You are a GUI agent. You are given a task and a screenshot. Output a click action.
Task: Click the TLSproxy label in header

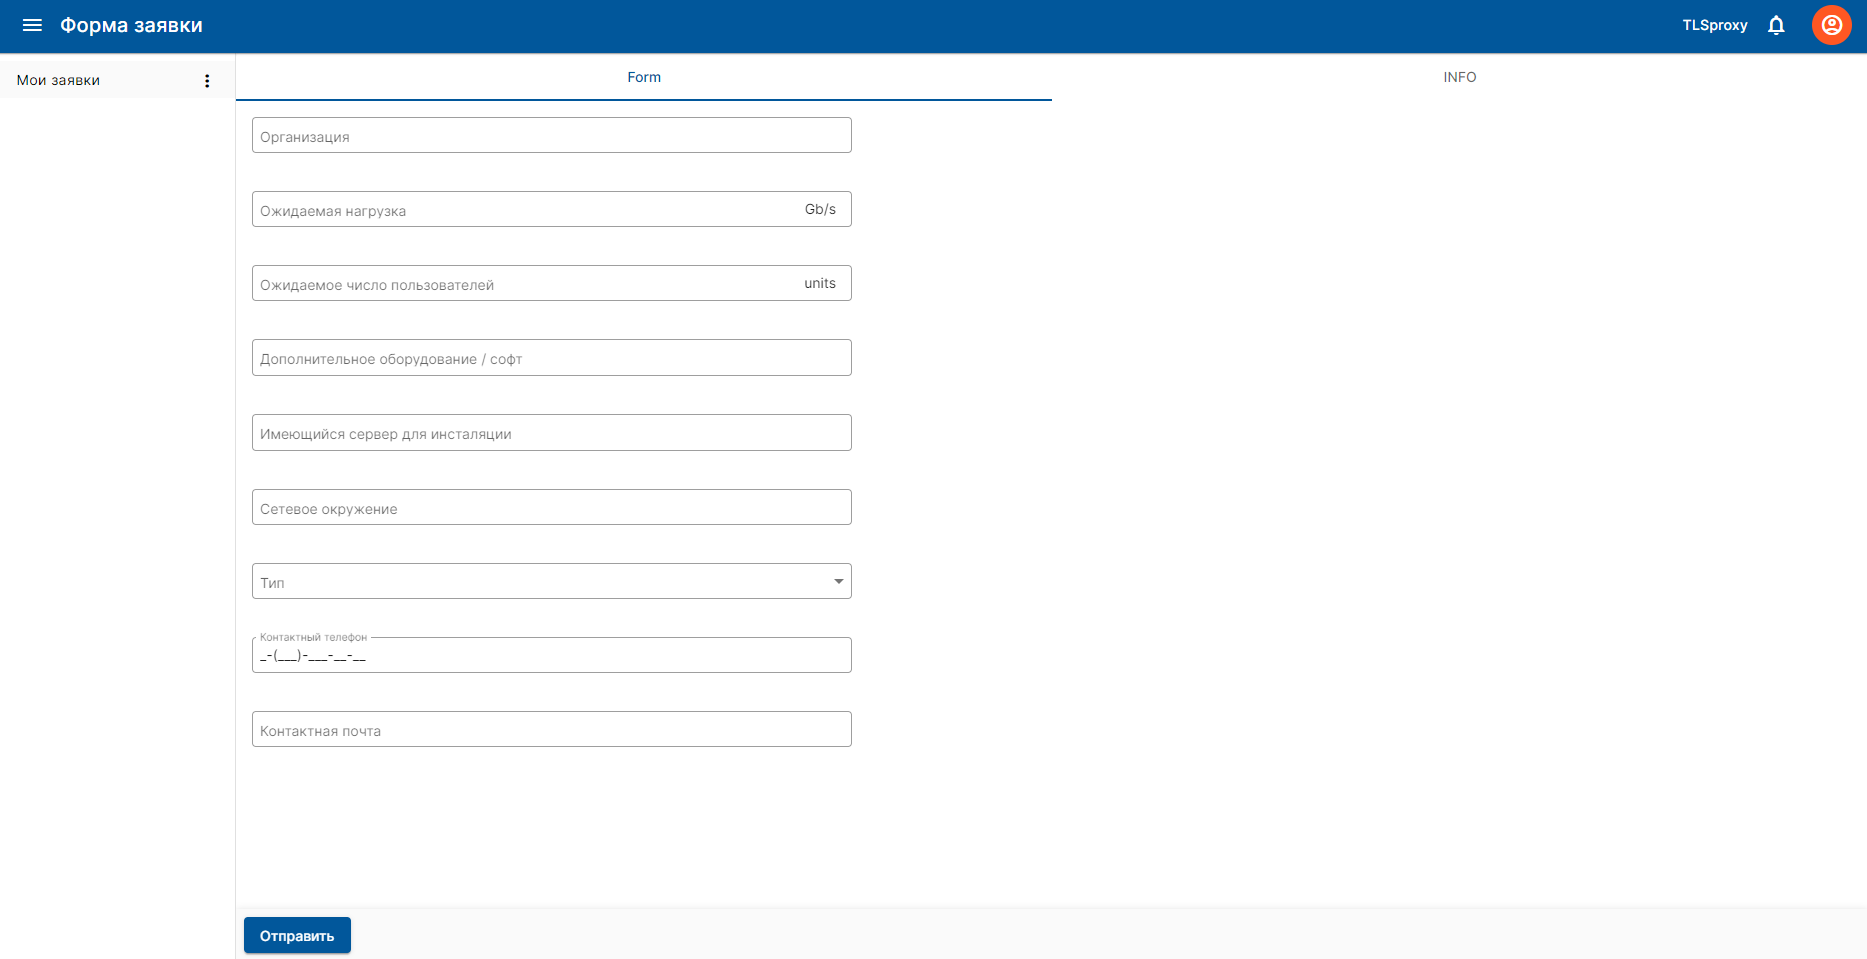point(1714,25)
